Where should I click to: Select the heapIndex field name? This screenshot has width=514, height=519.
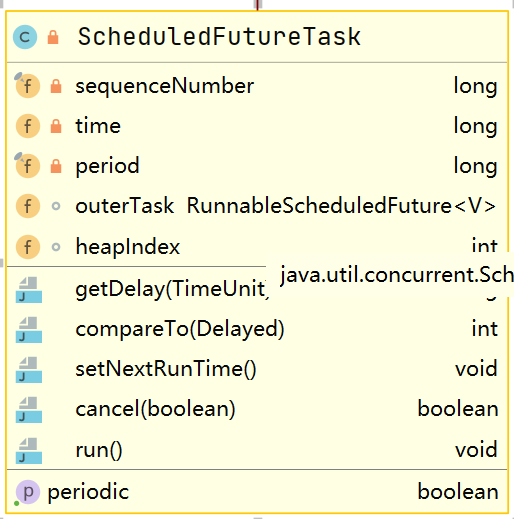pos(128,247)
